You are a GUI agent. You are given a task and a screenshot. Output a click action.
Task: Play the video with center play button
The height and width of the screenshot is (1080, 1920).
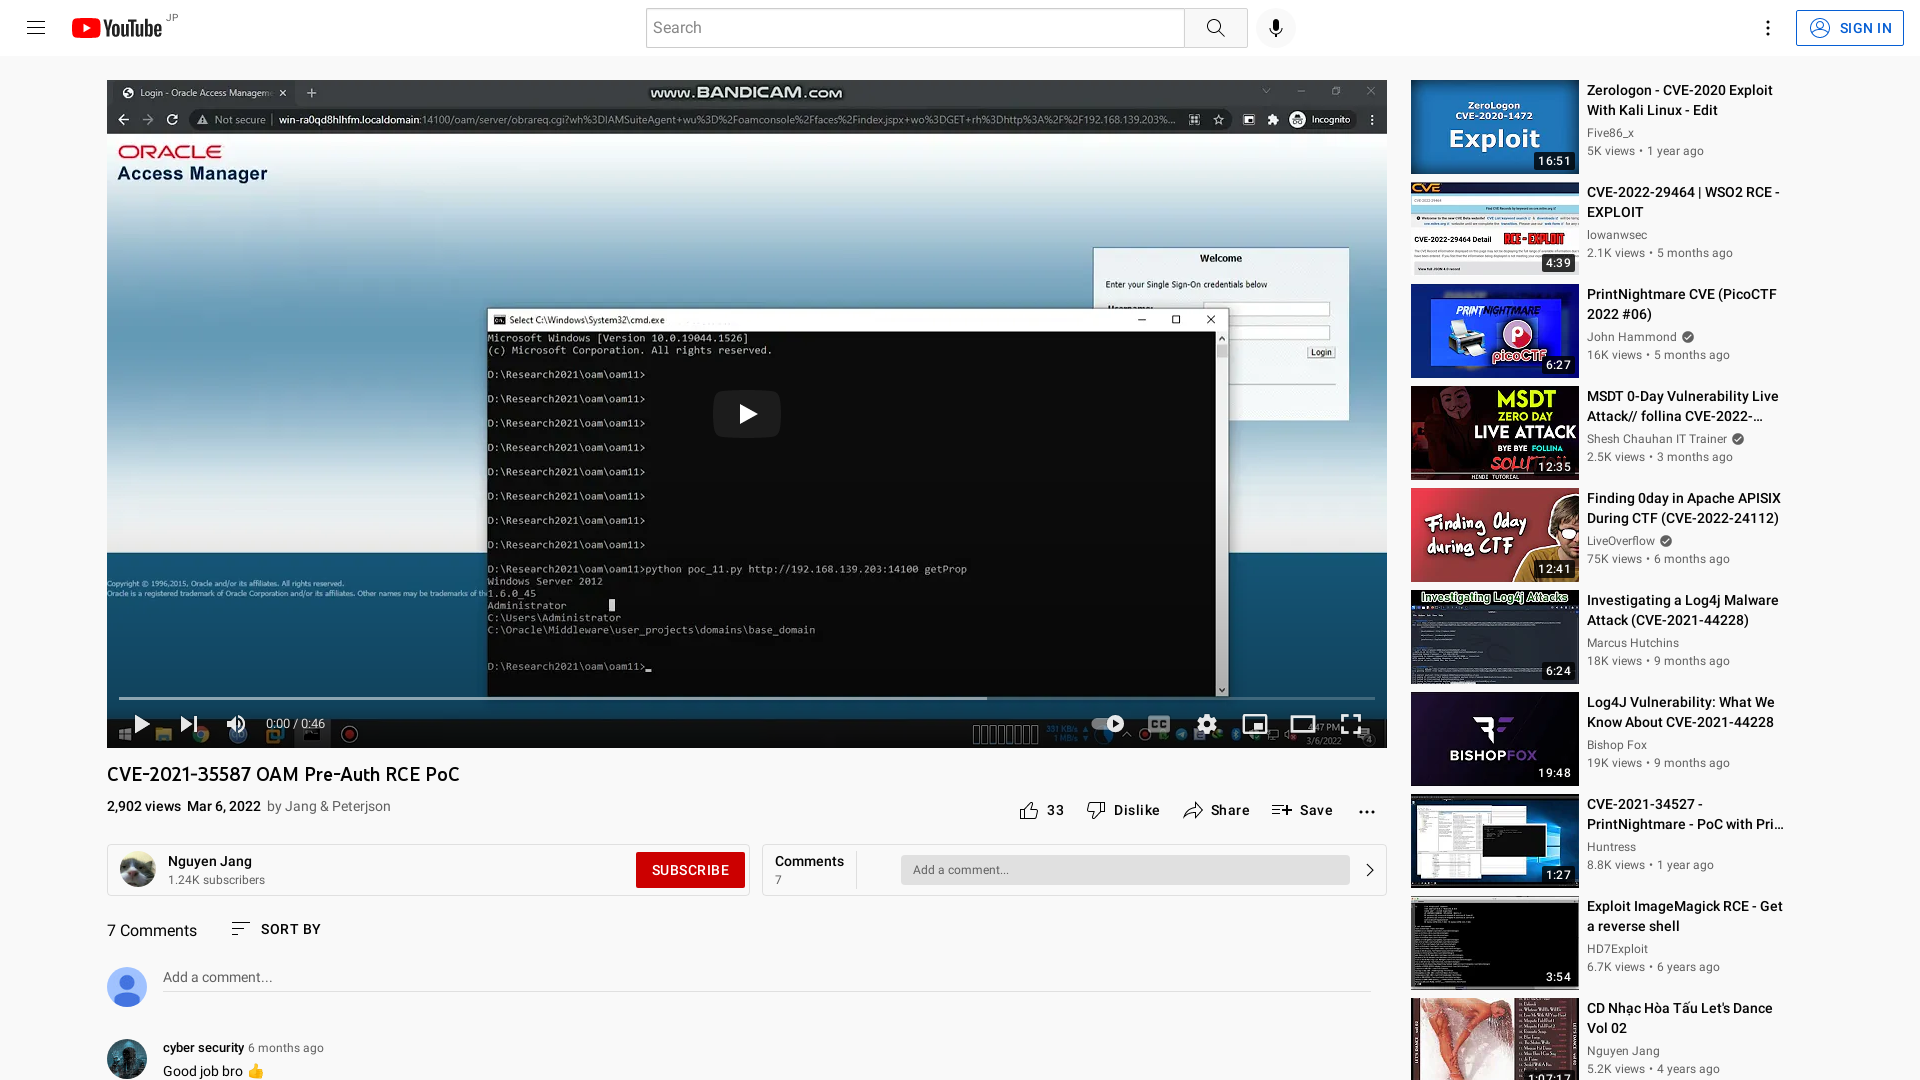click(x=746, y=414)
